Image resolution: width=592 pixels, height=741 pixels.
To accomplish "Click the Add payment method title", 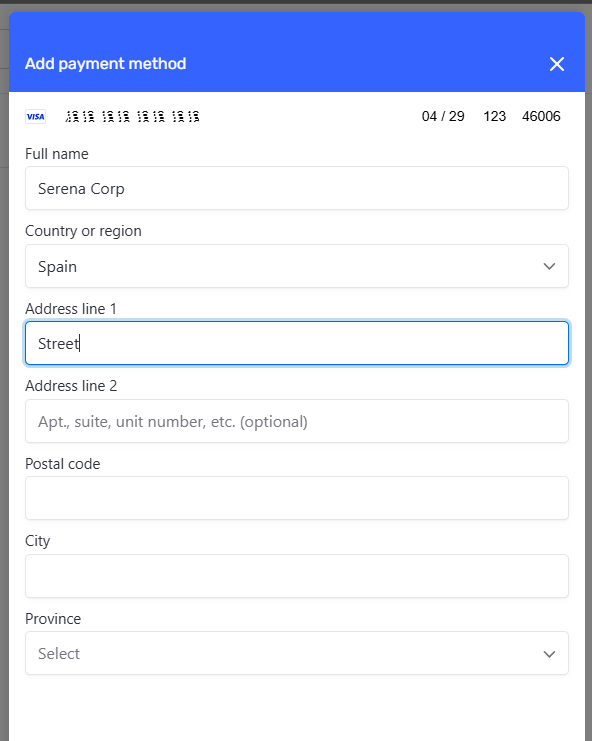I will click(x=105, y=64).
